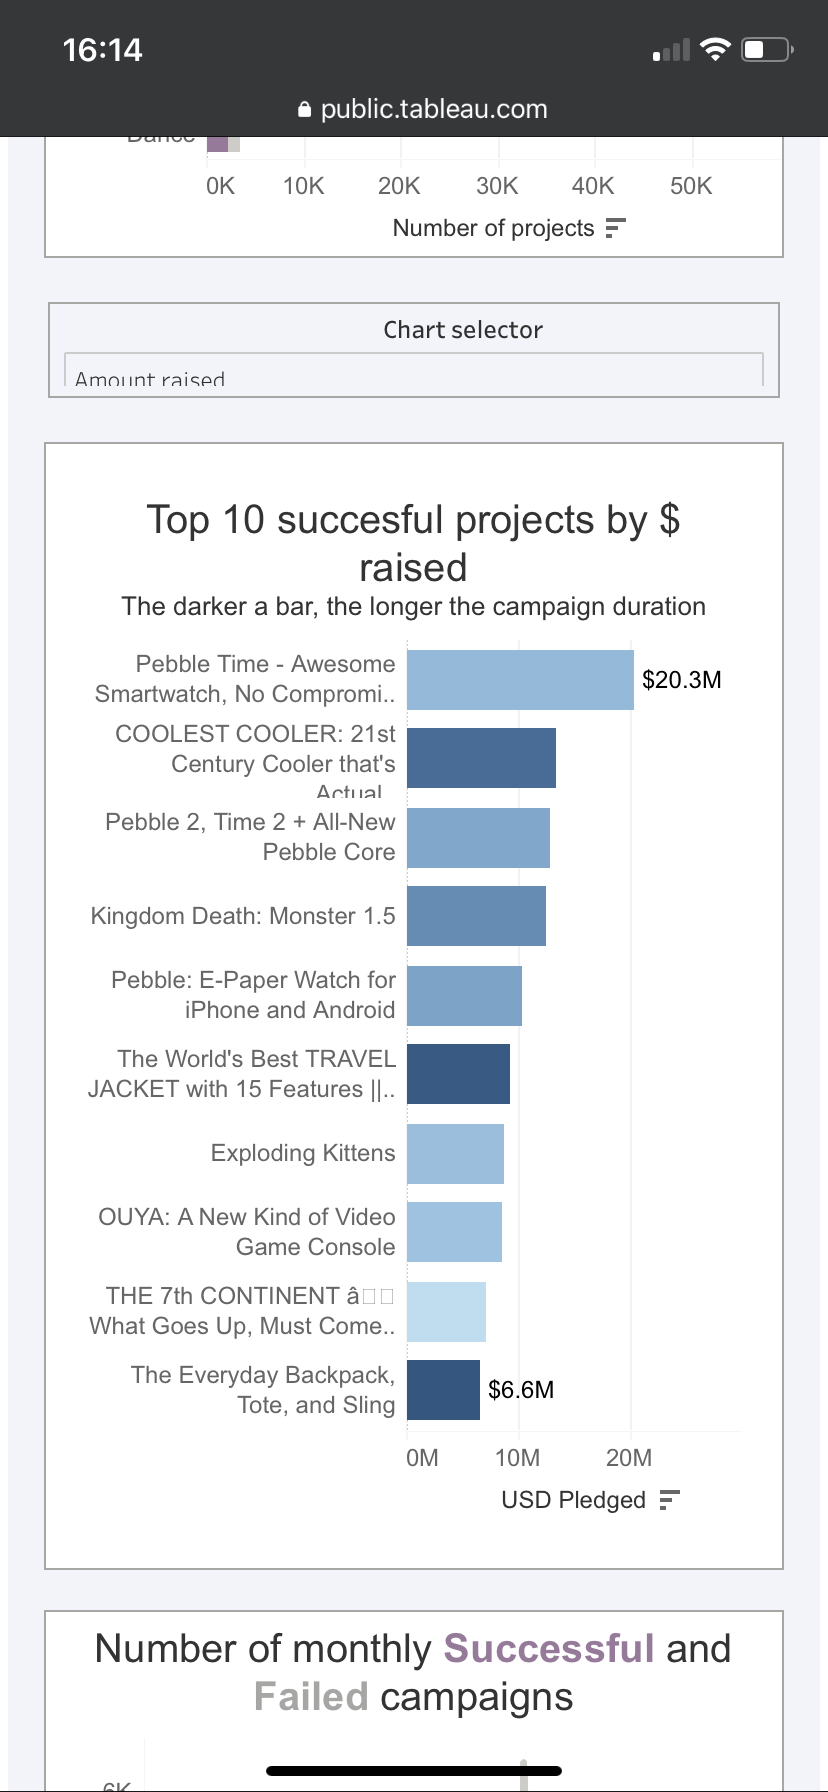Tap the 16:14 clock in status bar

(102, 50)
